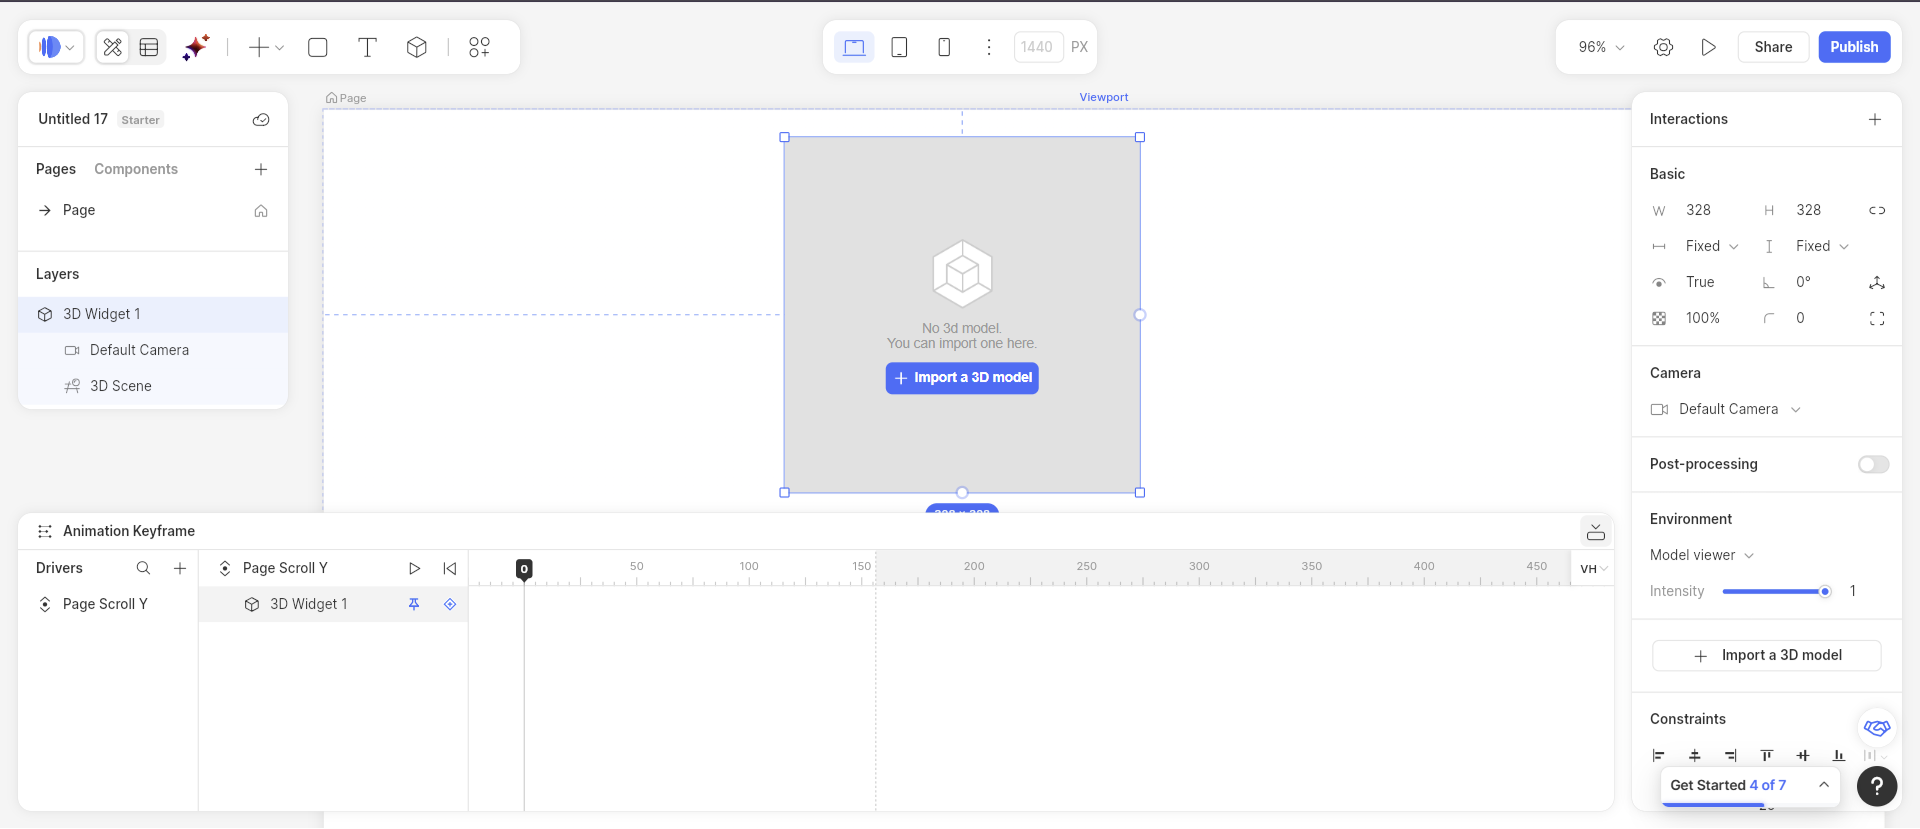Add a new interaction with plus
The width and height of the screenshot is (1920, 829).
(x=1875, y=119)
